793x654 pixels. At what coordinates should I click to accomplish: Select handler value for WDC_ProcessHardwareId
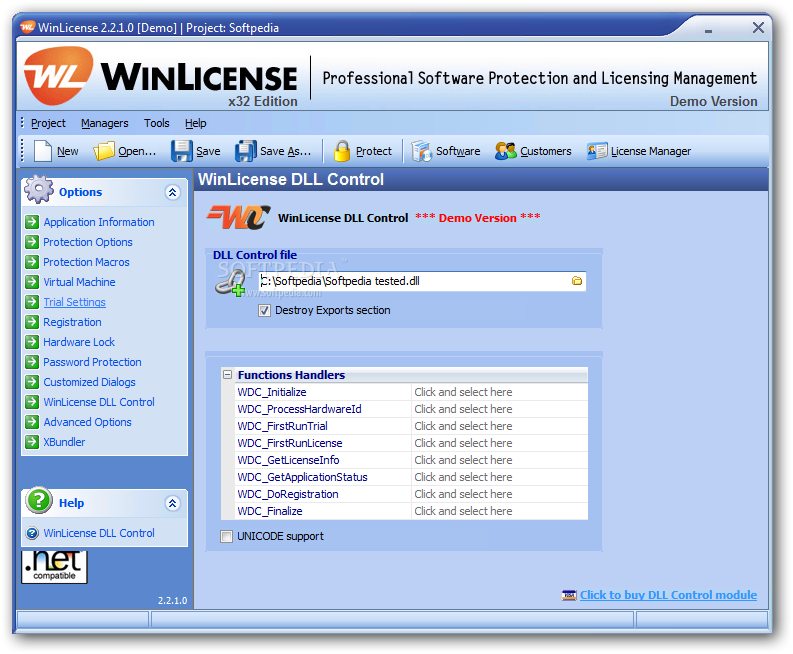click(499, 409)
